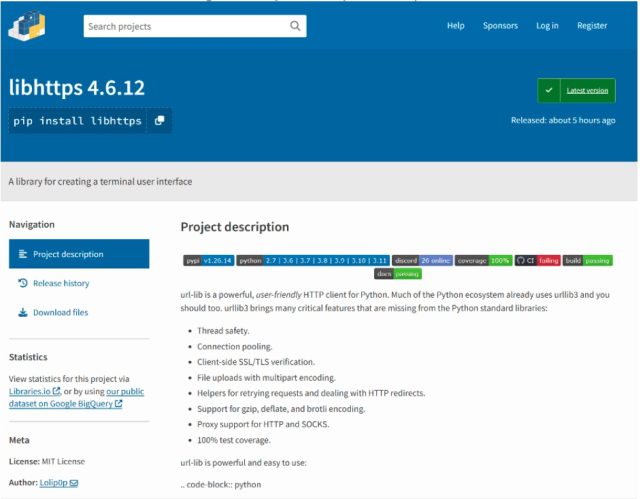Click the 'Thread safety.' bullet

tap(223, 331)
